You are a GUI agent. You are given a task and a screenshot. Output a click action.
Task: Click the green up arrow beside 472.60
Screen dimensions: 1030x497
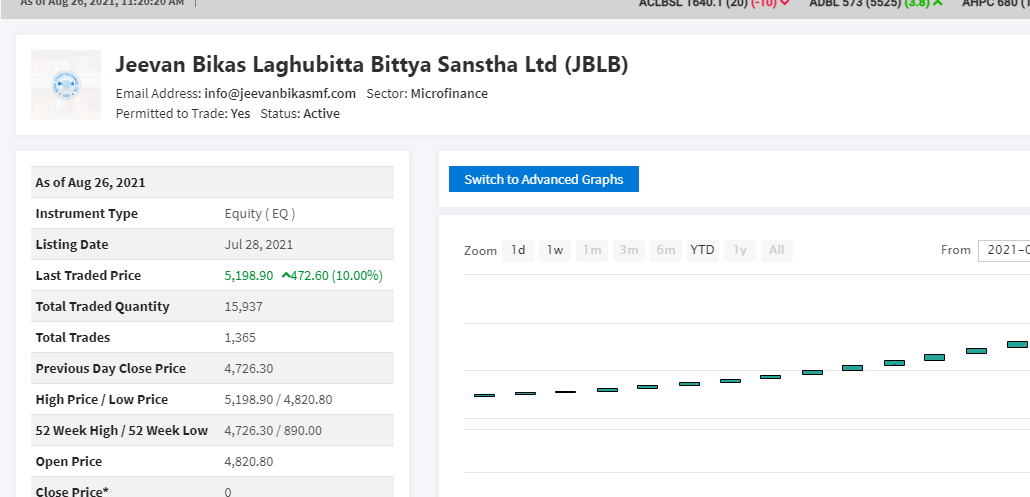[x=285, y=276]
